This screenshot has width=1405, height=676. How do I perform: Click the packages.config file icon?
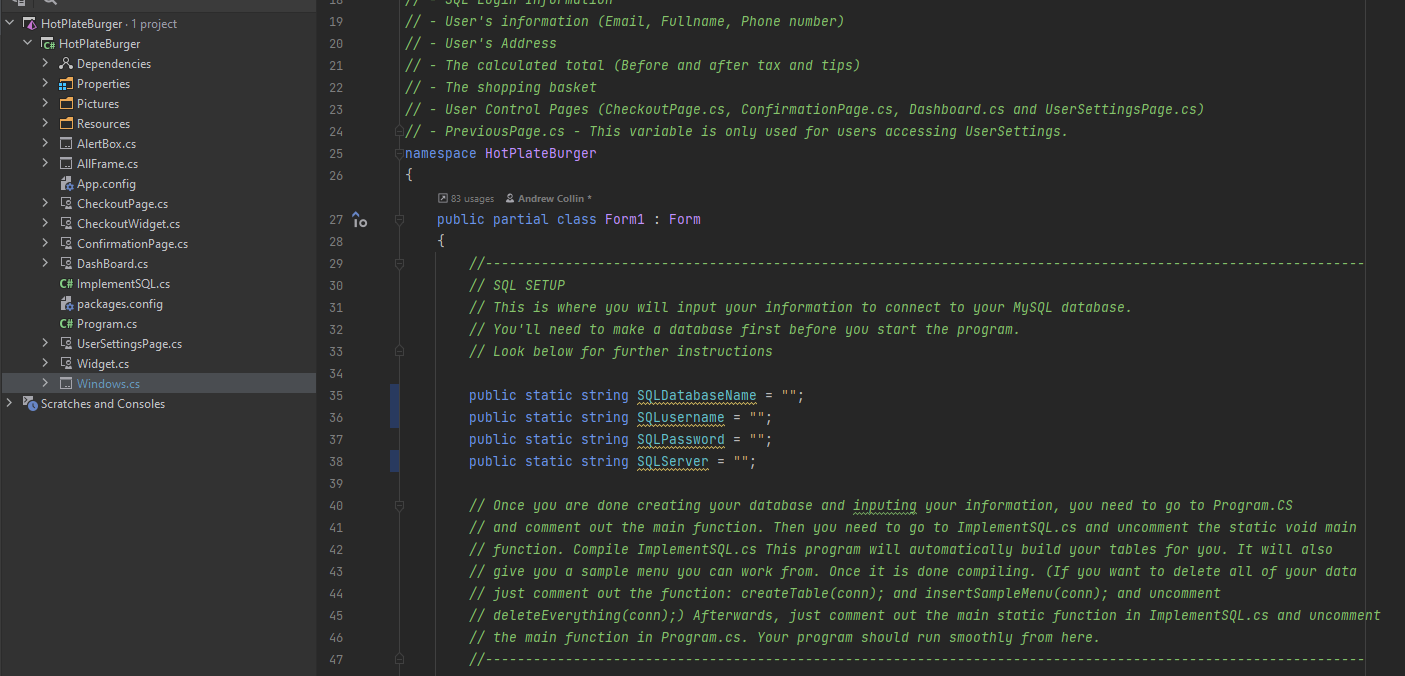coord(66,304)
